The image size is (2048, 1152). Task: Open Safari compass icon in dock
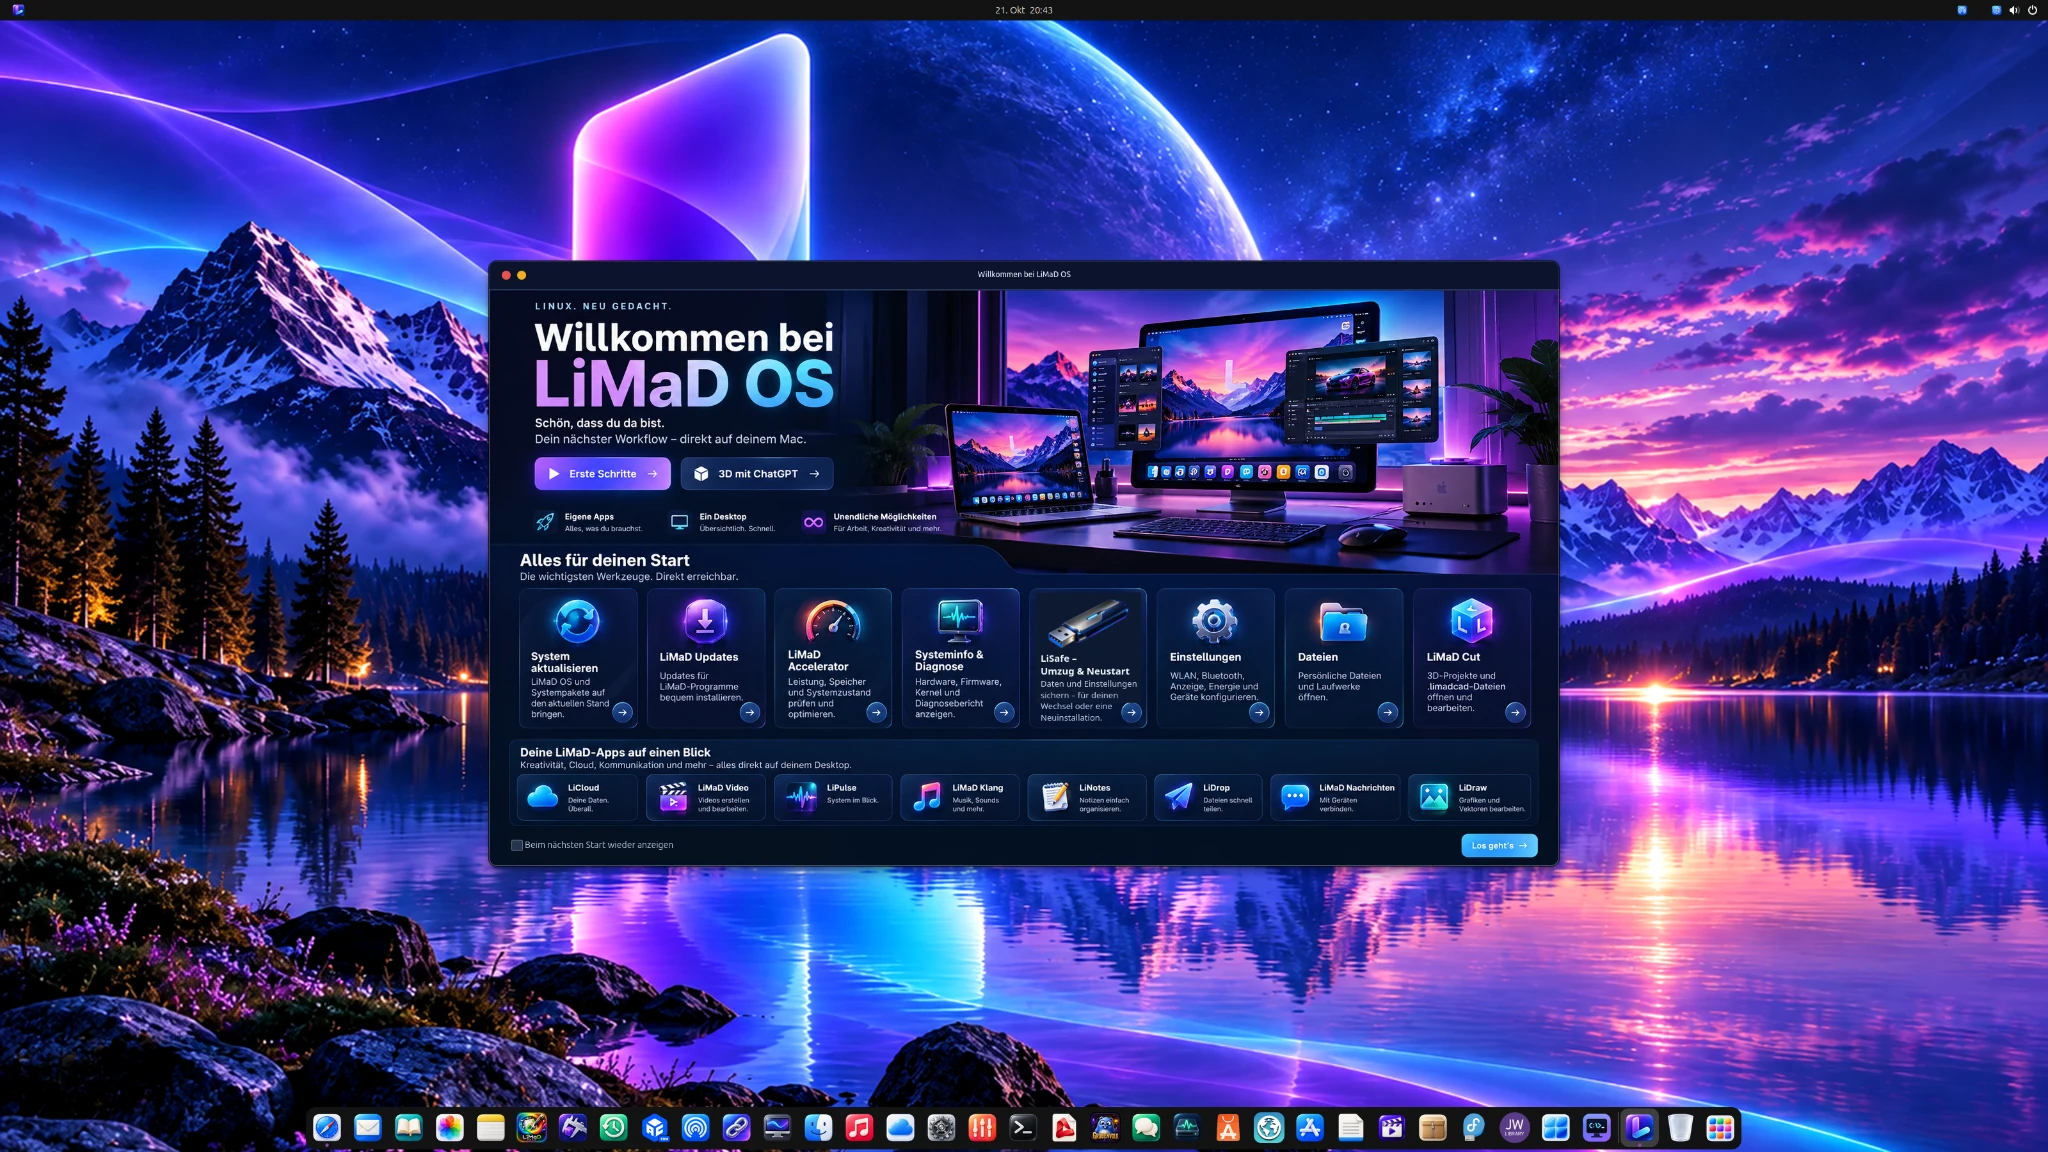click(x=327, y=1128)
